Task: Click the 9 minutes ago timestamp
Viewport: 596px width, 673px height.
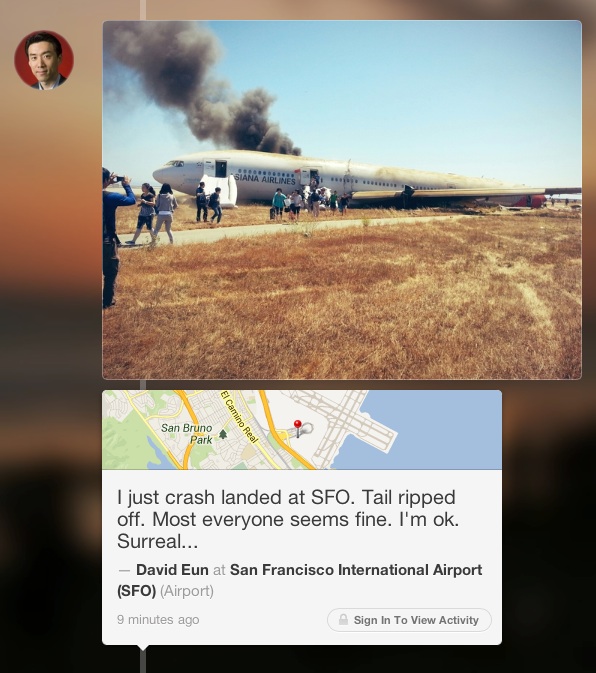Action: point(158,619)
